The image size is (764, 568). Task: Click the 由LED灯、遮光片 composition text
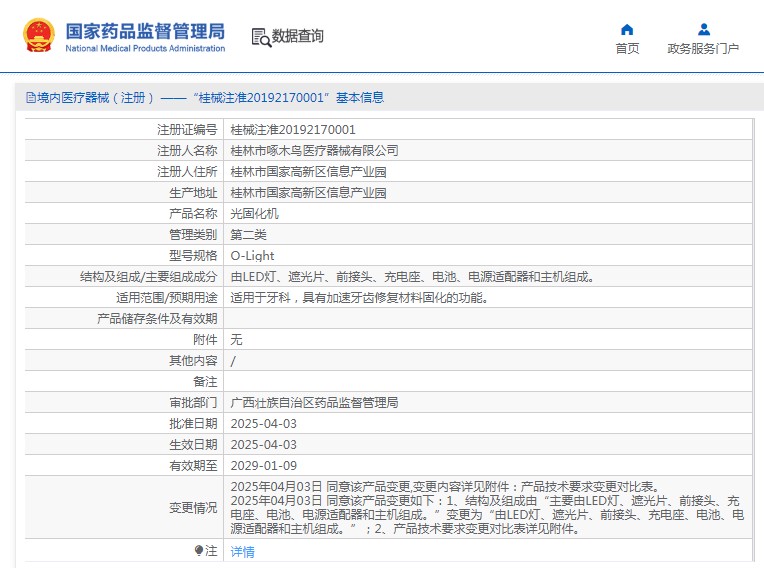click(413, 277)
